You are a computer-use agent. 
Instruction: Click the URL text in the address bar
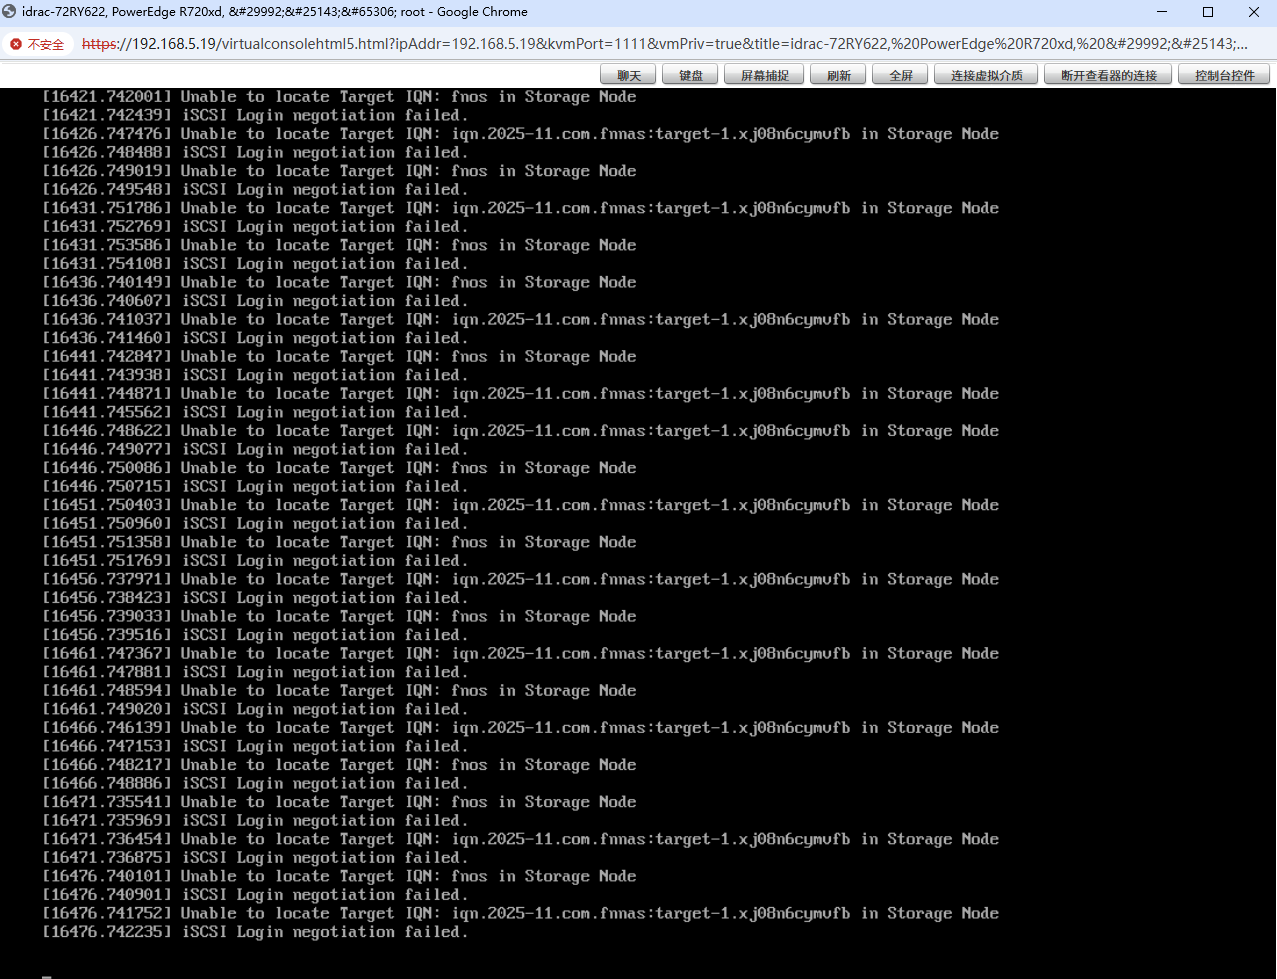pos(664,44)
